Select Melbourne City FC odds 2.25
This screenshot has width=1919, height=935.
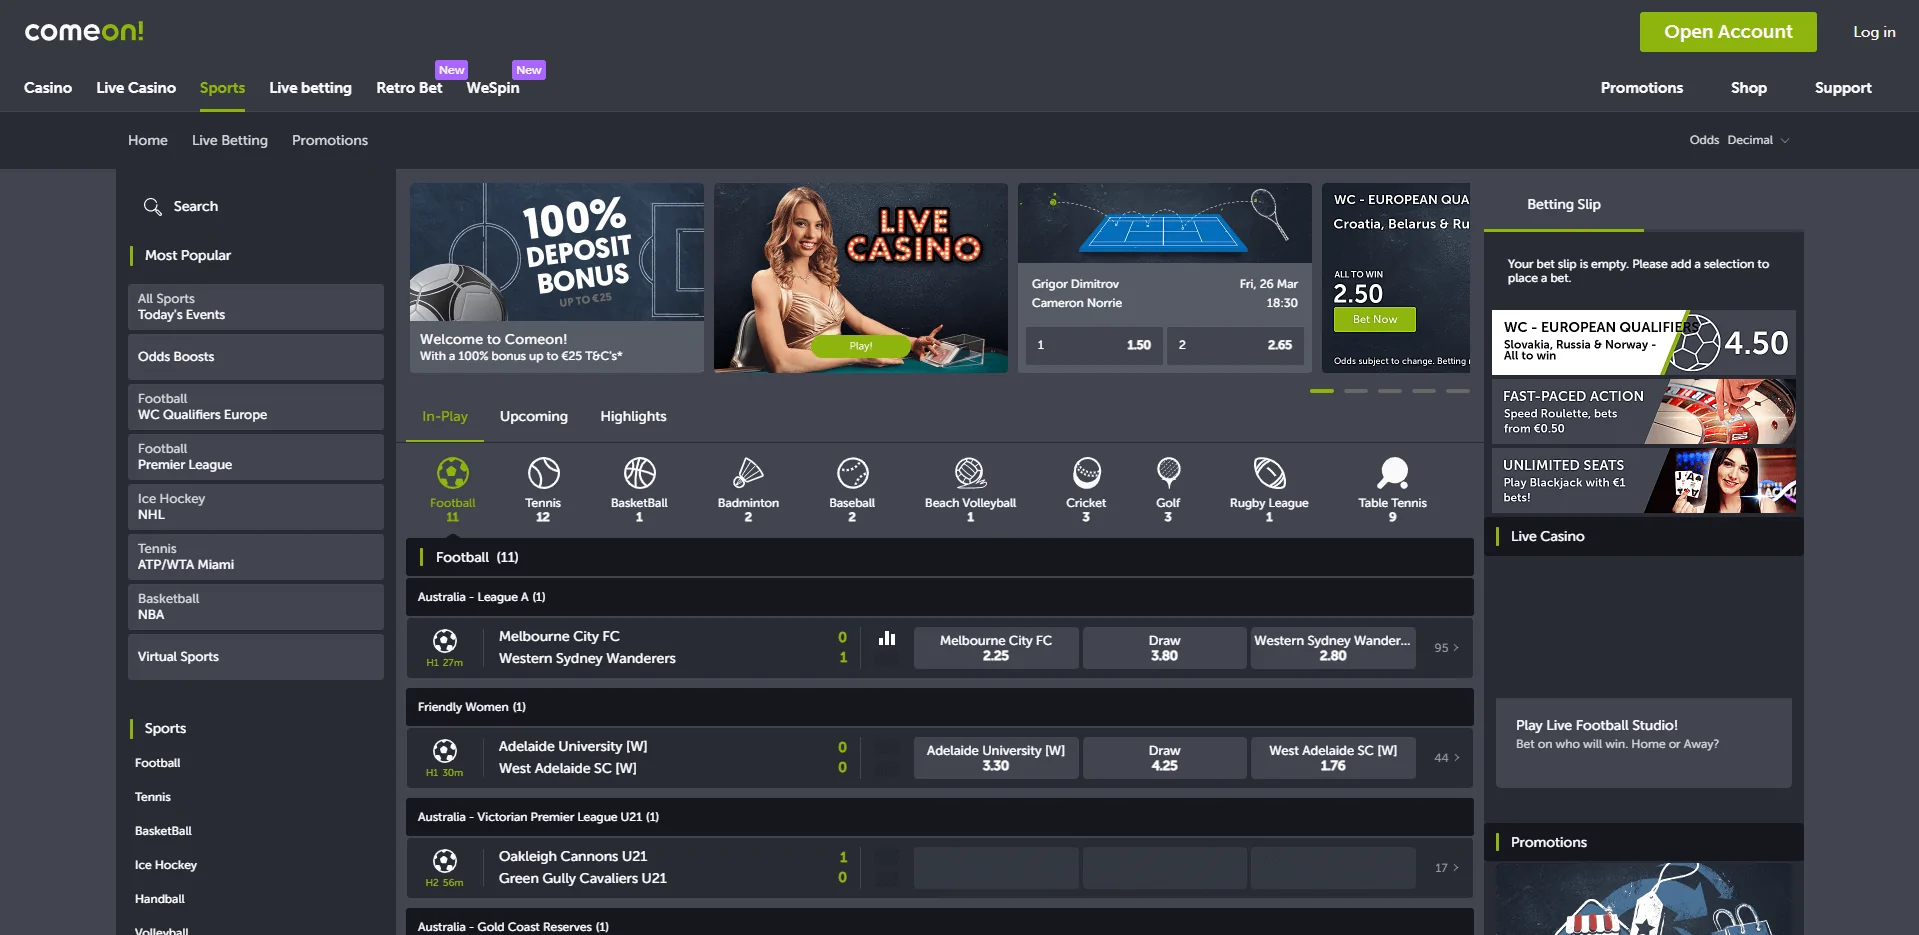coord(995,648)
